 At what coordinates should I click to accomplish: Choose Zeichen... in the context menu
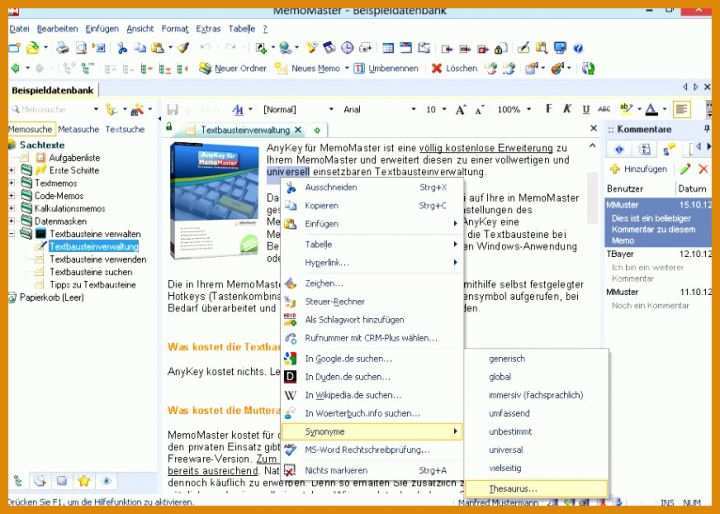(371, 283)
